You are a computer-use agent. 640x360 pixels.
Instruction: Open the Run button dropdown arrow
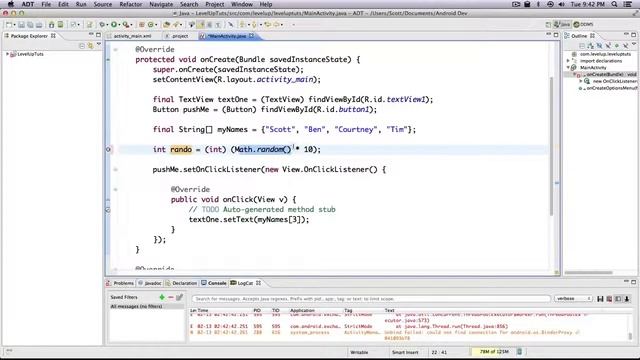point(119,24)
